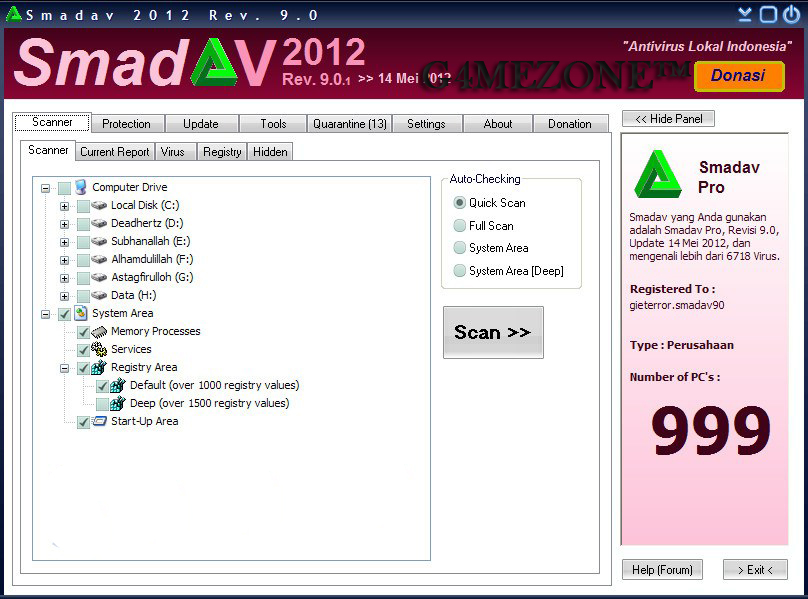Click the Local Disk (C:) drive icon

99,206
